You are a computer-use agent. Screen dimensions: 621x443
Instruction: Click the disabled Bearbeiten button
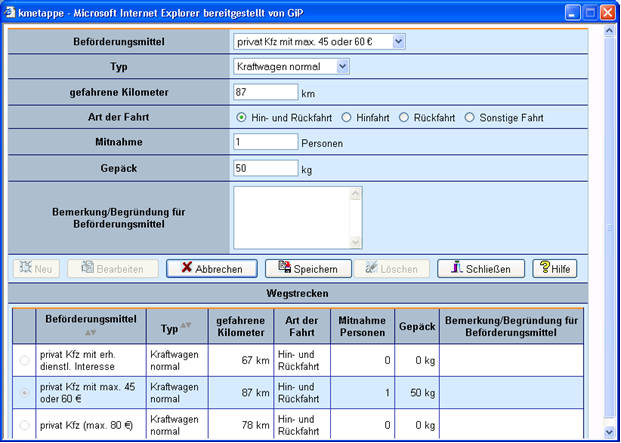[x=113, y=269]
